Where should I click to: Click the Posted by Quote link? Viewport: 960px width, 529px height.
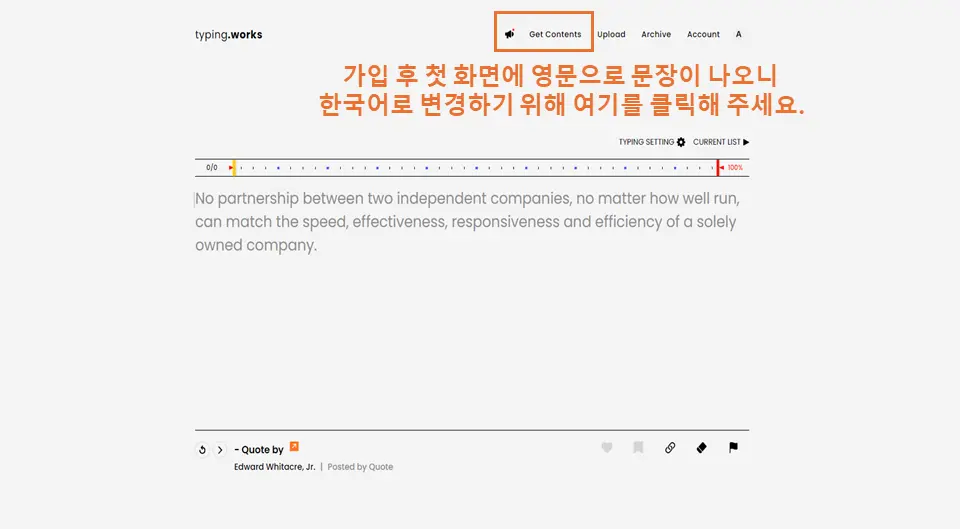click(x=360, y=467)
